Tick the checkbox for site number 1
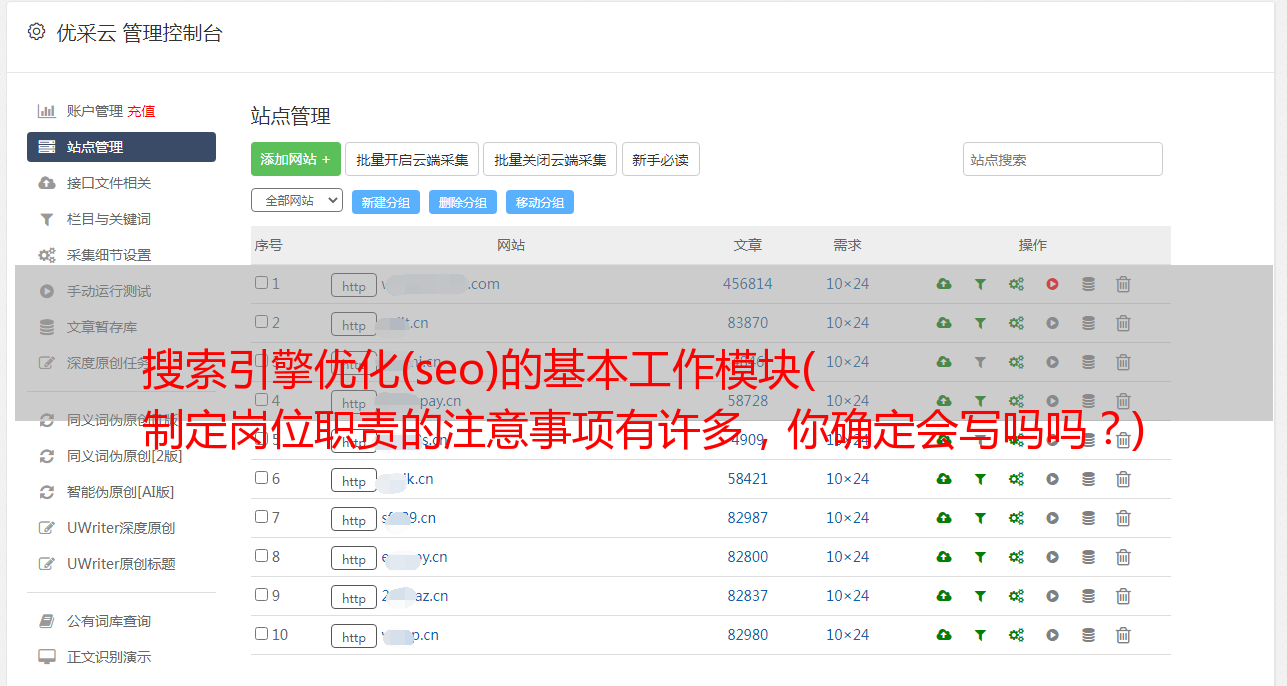The height and width of the screenshot is (686, 1287). pos(261,283)
